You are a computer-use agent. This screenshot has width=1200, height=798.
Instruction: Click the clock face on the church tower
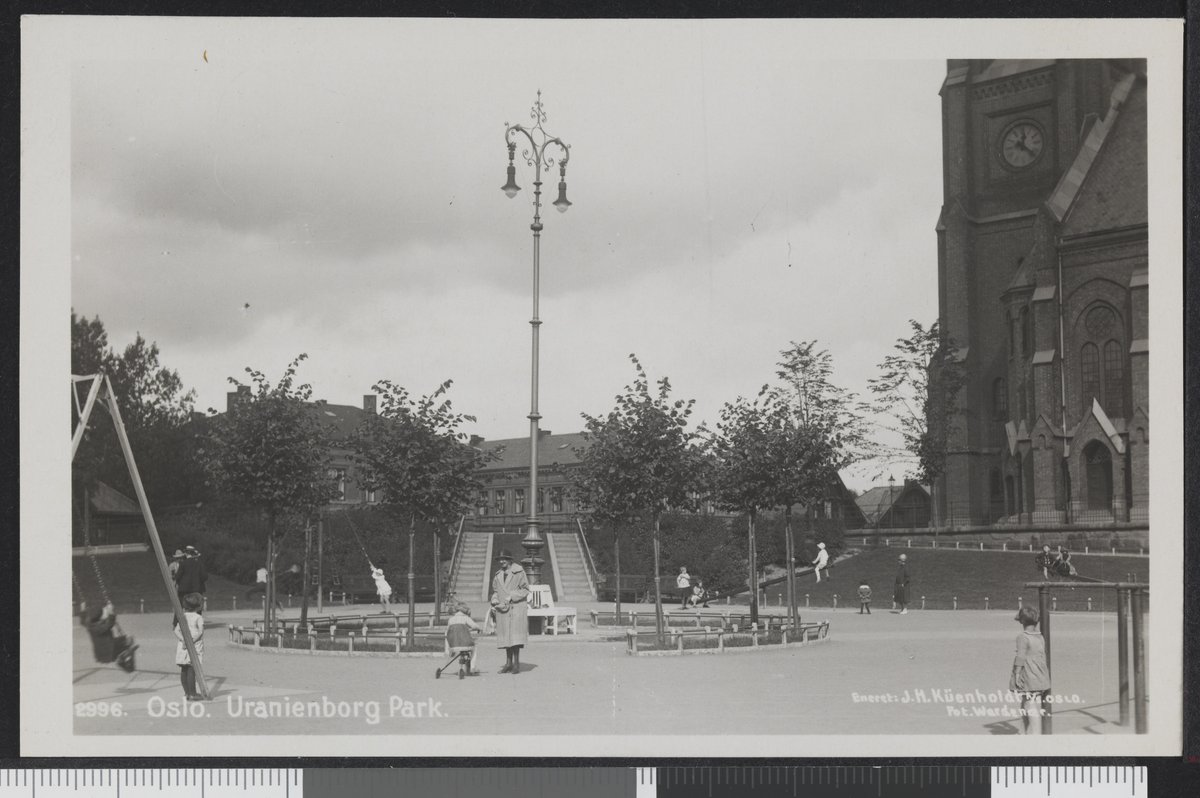click(x=1022, y=145)
